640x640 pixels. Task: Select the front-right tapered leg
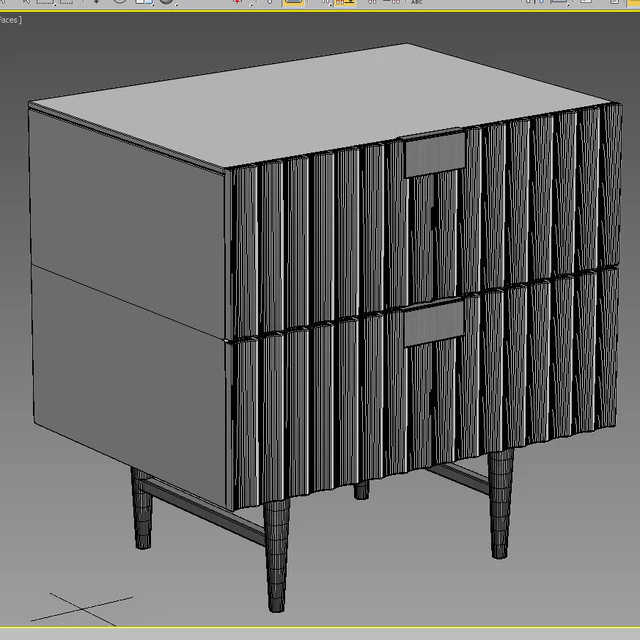pos(500,503)
